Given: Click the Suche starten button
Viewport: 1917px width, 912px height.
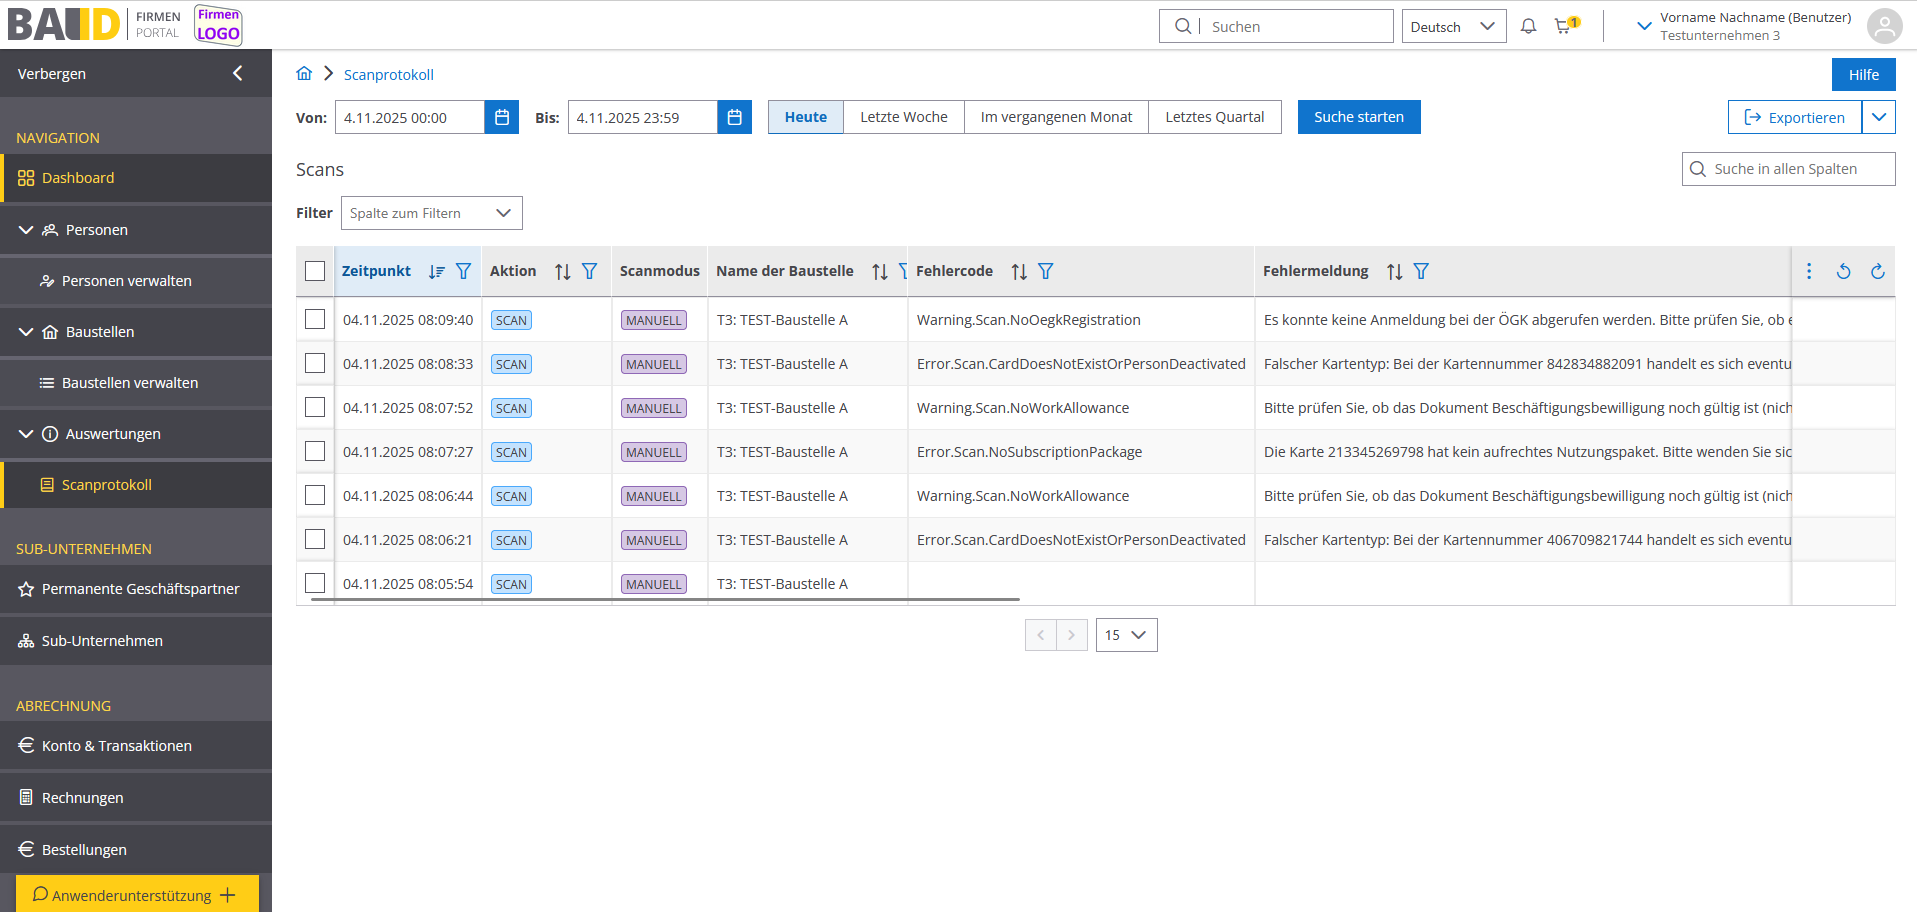Looking at the screenshot, I should (x=1358, y=117).
